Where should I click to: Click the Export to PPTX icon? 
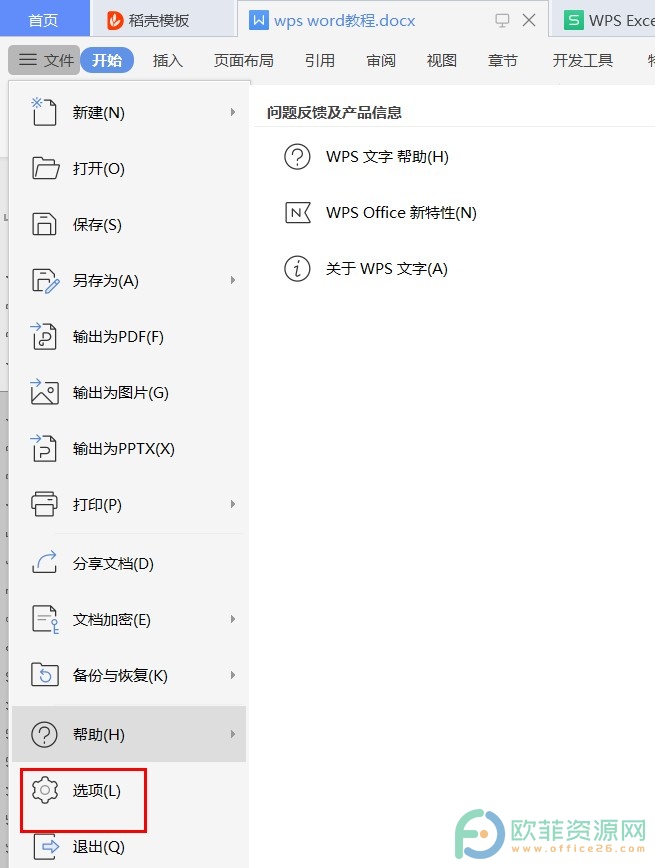44,448
